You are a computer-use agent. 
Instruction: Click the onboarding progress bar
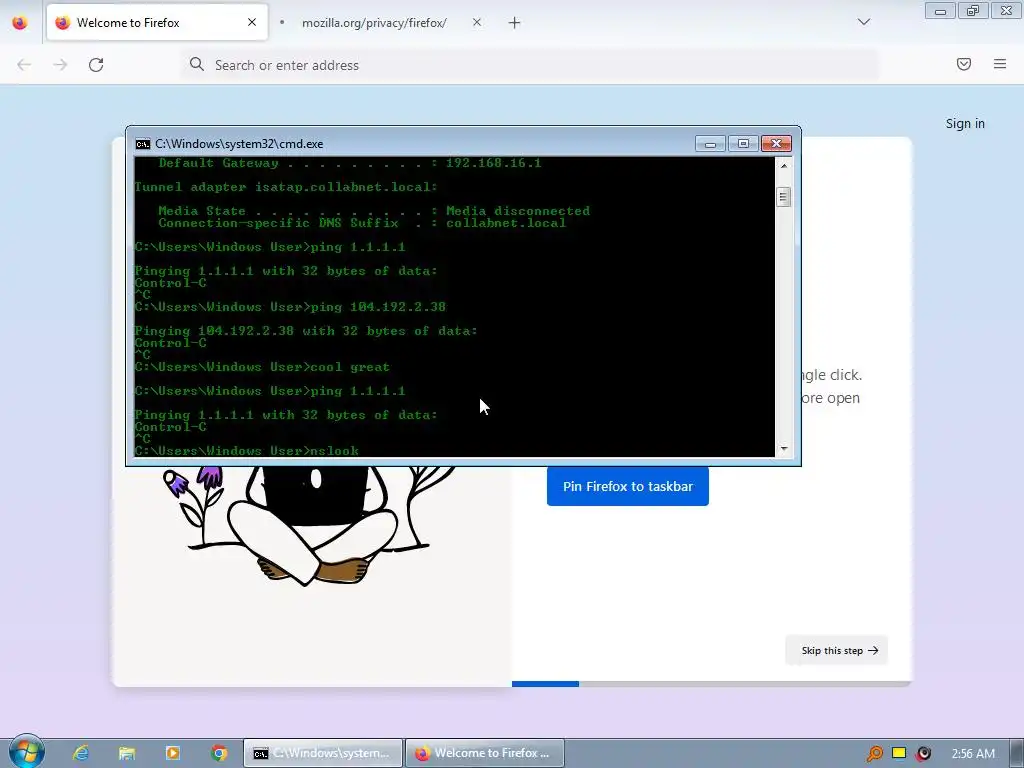point(711,684)
